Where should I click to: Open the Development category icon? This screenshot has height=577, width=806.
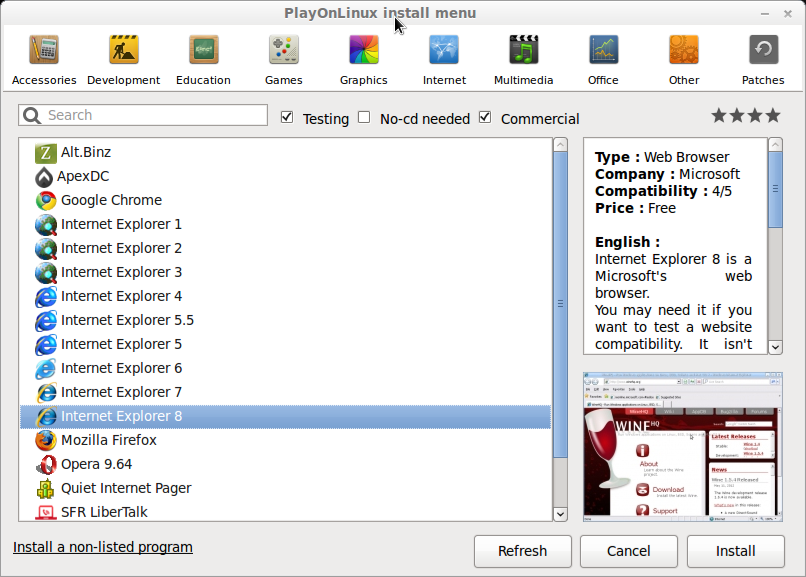[x=123, y=50]
